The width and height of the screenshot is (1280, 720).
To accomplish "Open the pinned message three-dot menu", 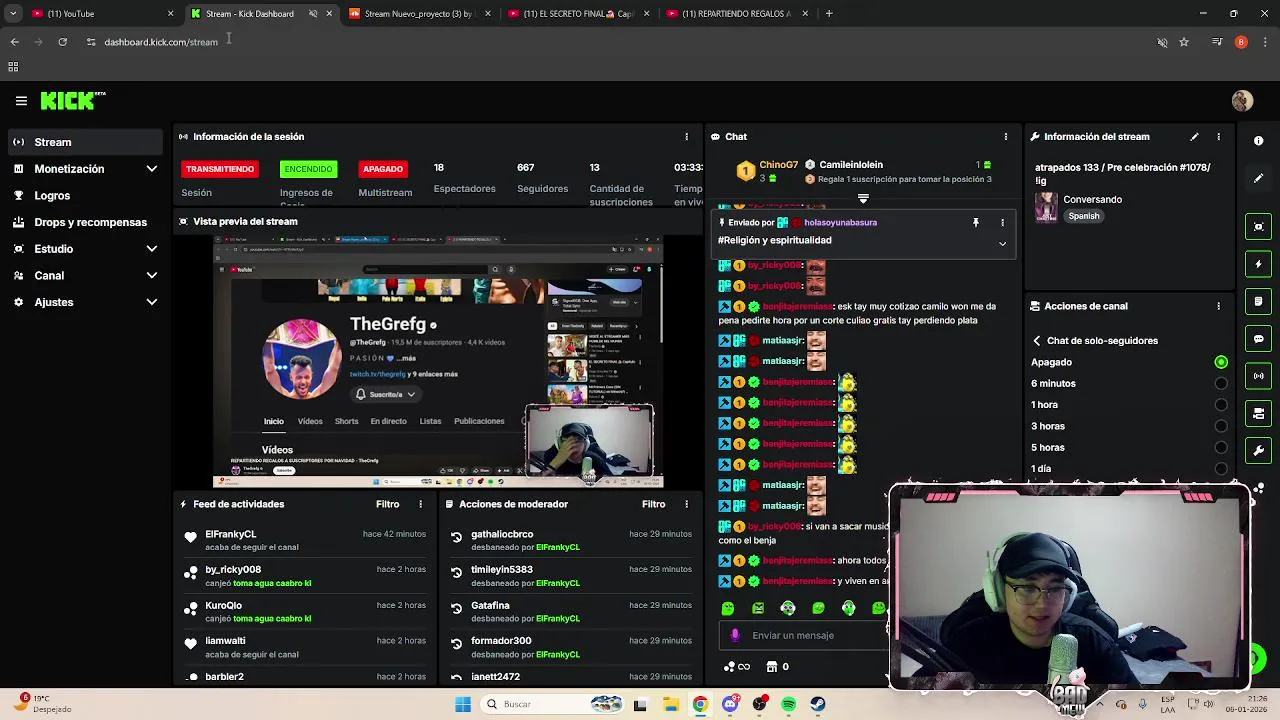I will click(1002, 223).
